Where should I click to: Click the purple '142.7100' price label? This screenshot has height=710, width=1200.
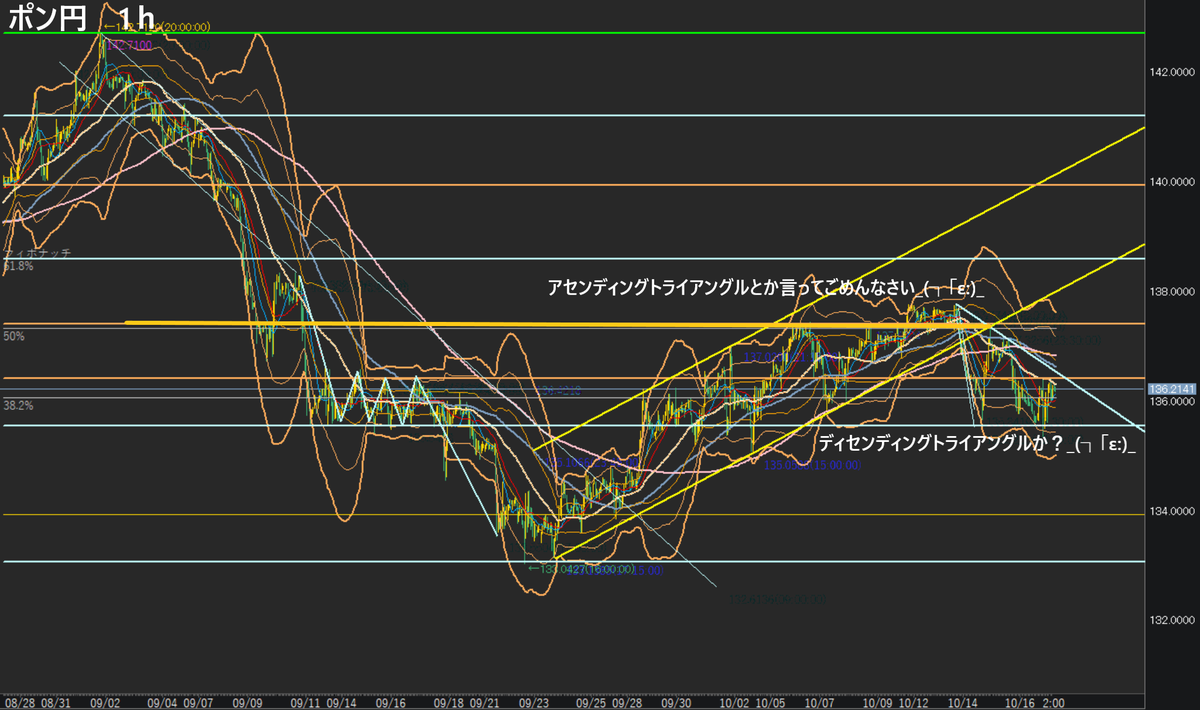(128, 45)
